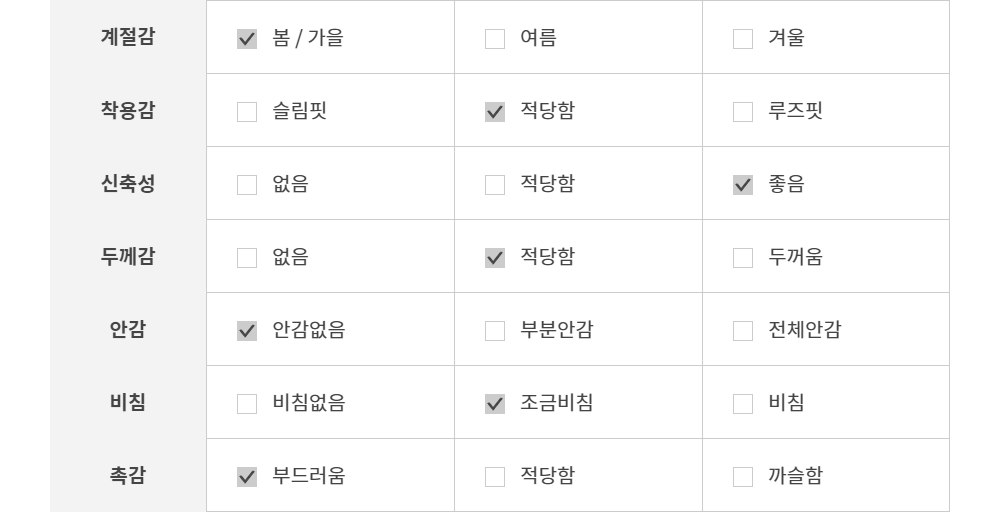Viewport: 1000px width, 512px height.
Task: Uncheck the 봄 / 가을 season checkbox
Action: (x=247, y=39)
